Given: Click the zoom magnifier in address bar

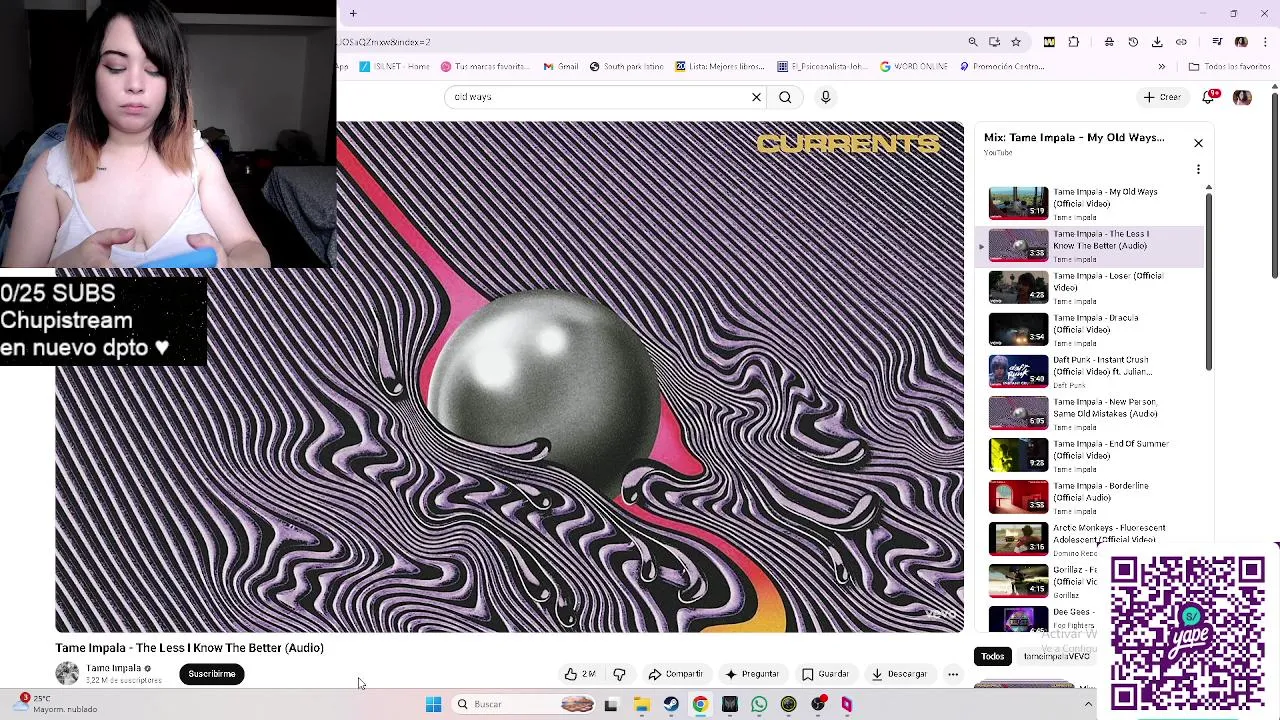Looking at the screenshot, I should (973, 42).
